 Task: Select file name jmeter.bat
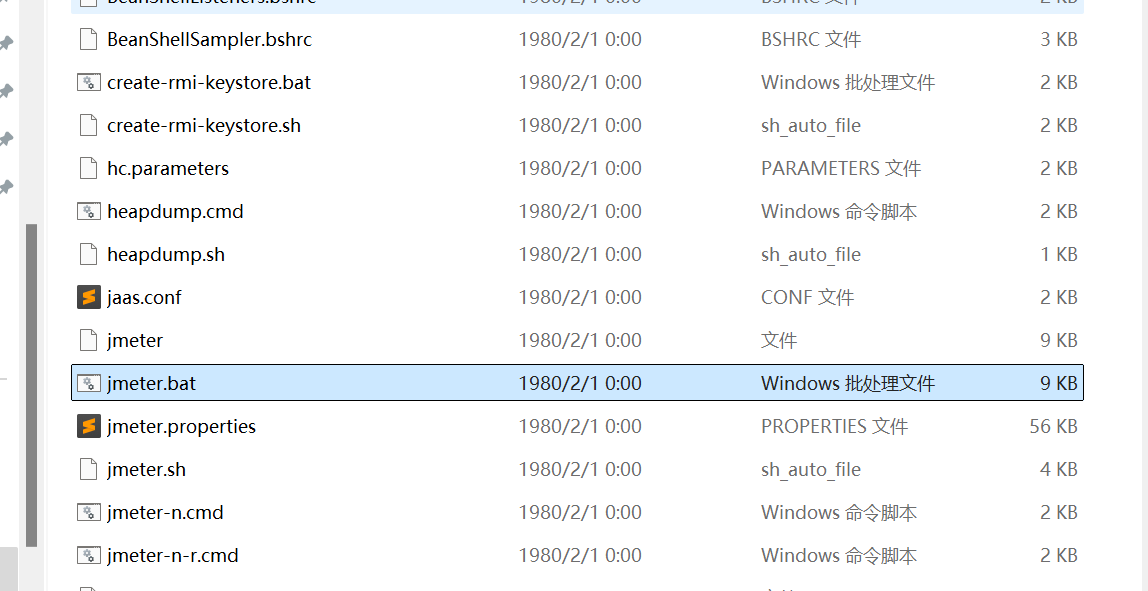click(152, 383)
